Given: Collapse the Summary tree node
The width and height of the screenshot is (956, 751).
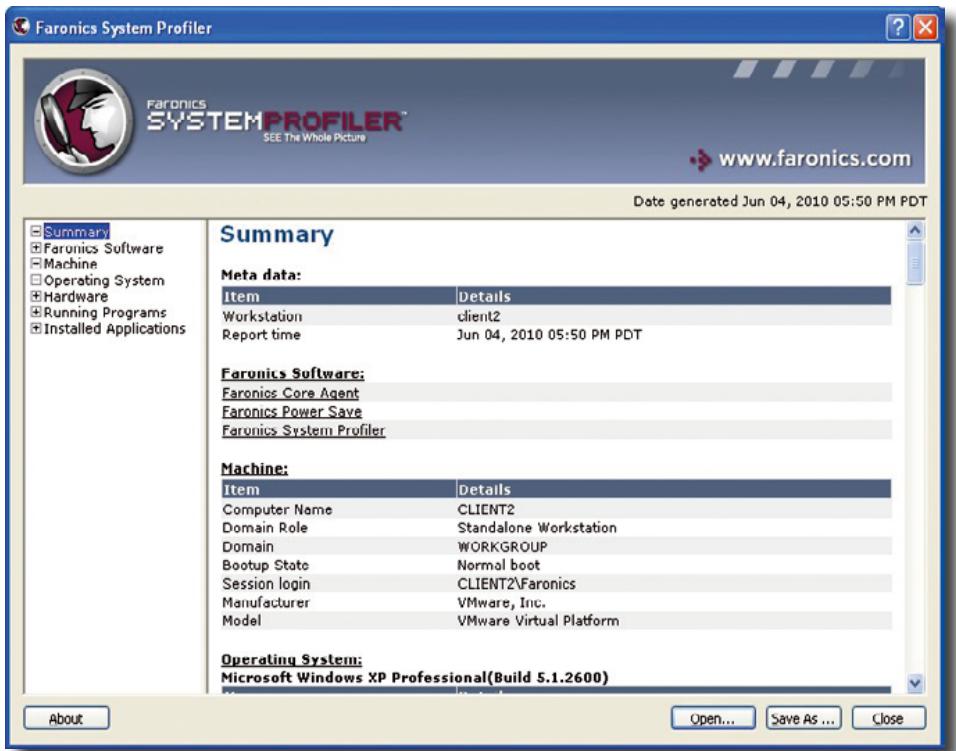Looking at the screenshot, I should tap(36, 232).
